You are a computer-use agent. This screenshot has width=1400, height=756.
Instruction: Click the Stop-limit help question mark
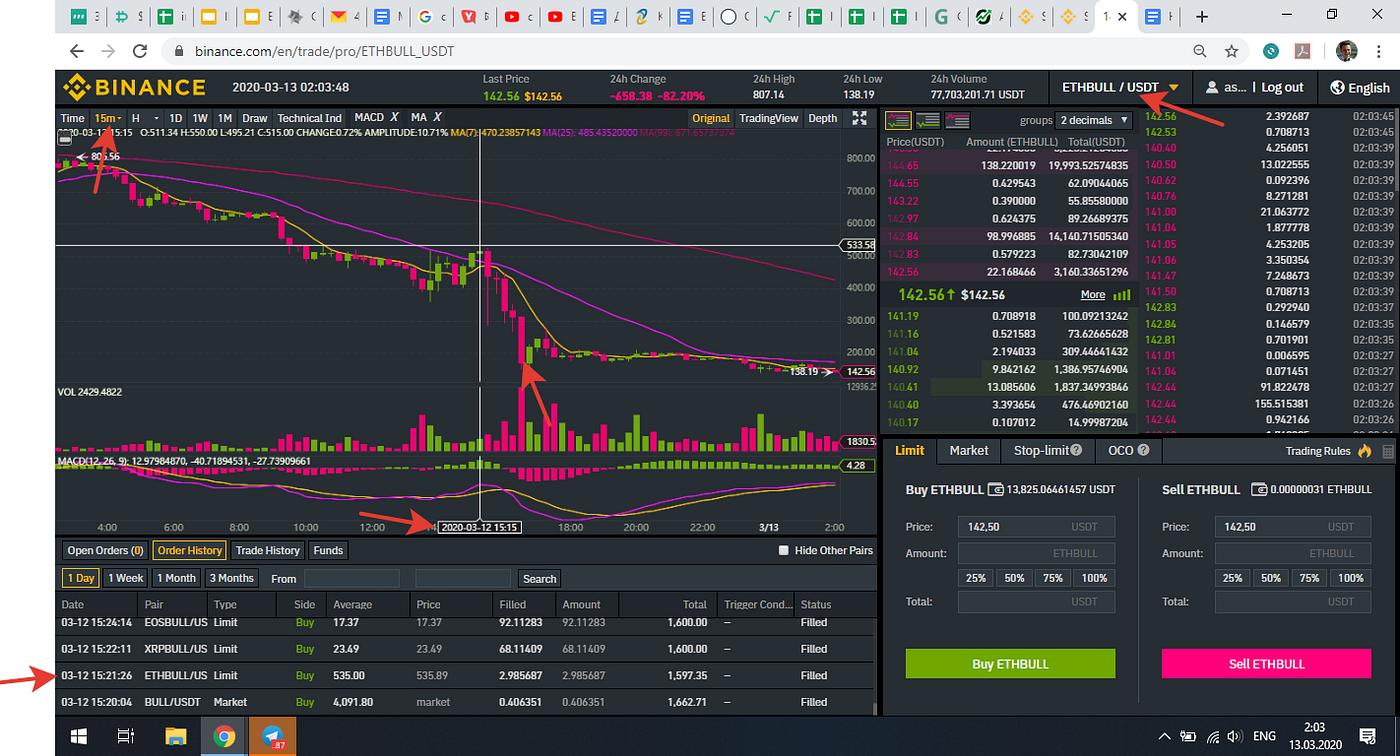coord(1077,451)
